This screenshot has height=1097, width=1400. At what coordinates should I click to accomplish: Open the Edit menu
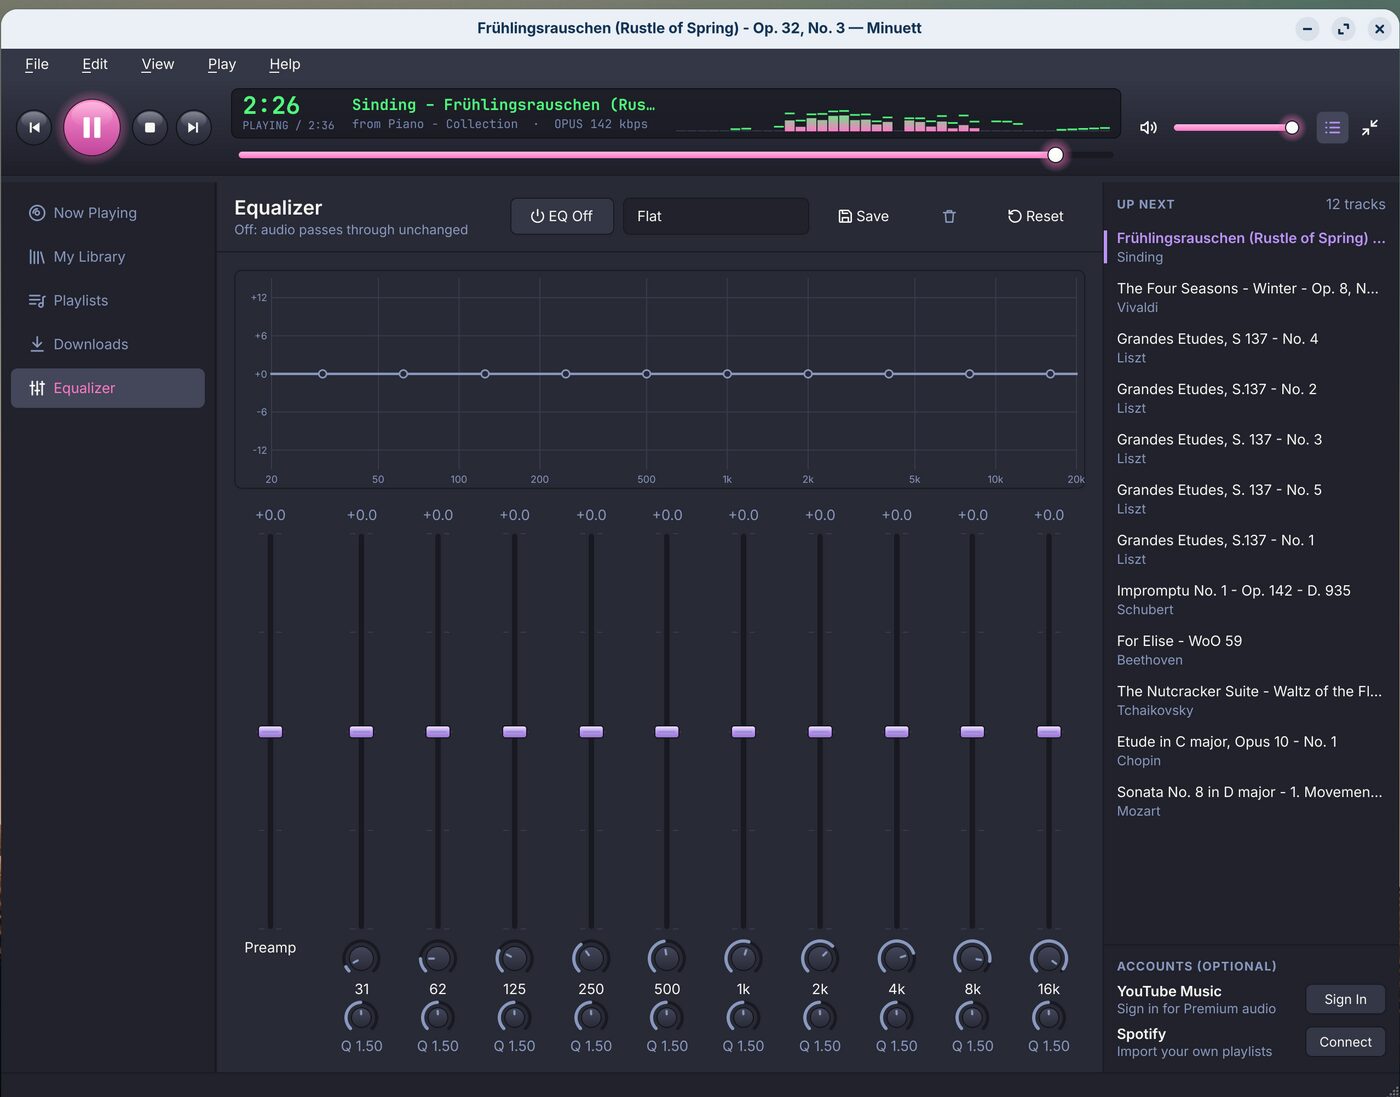pos(95,64)
